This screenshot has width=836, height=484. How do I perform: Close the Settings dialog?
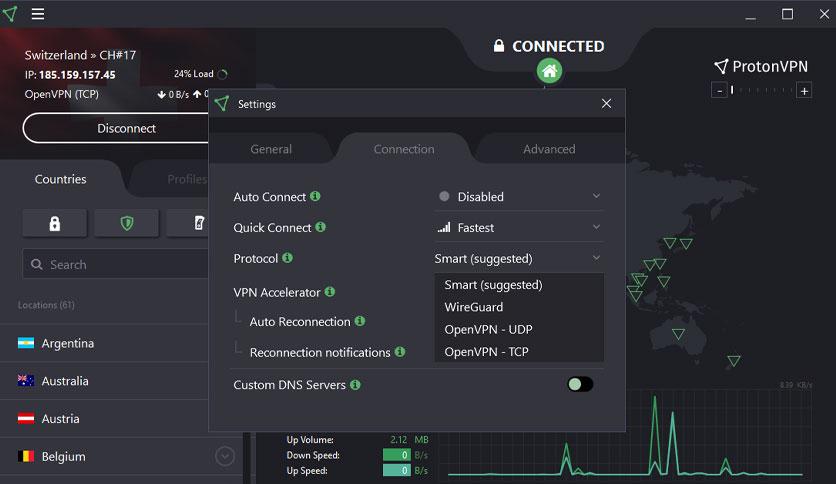tap(606, 103)
